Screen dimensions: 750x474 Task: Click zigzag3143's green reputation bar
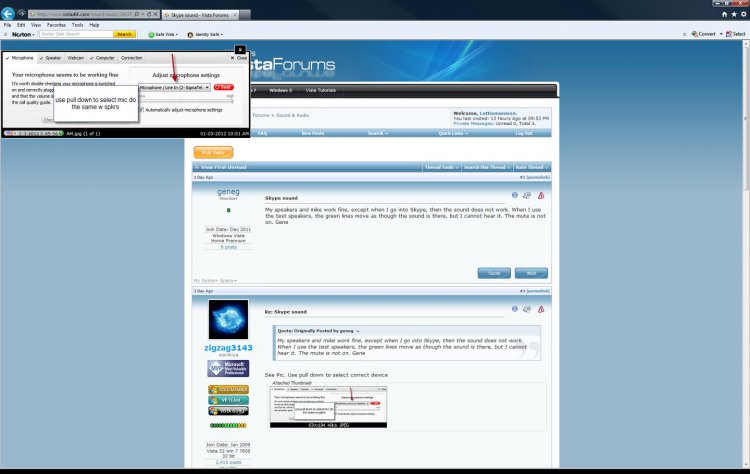(228, 425)
